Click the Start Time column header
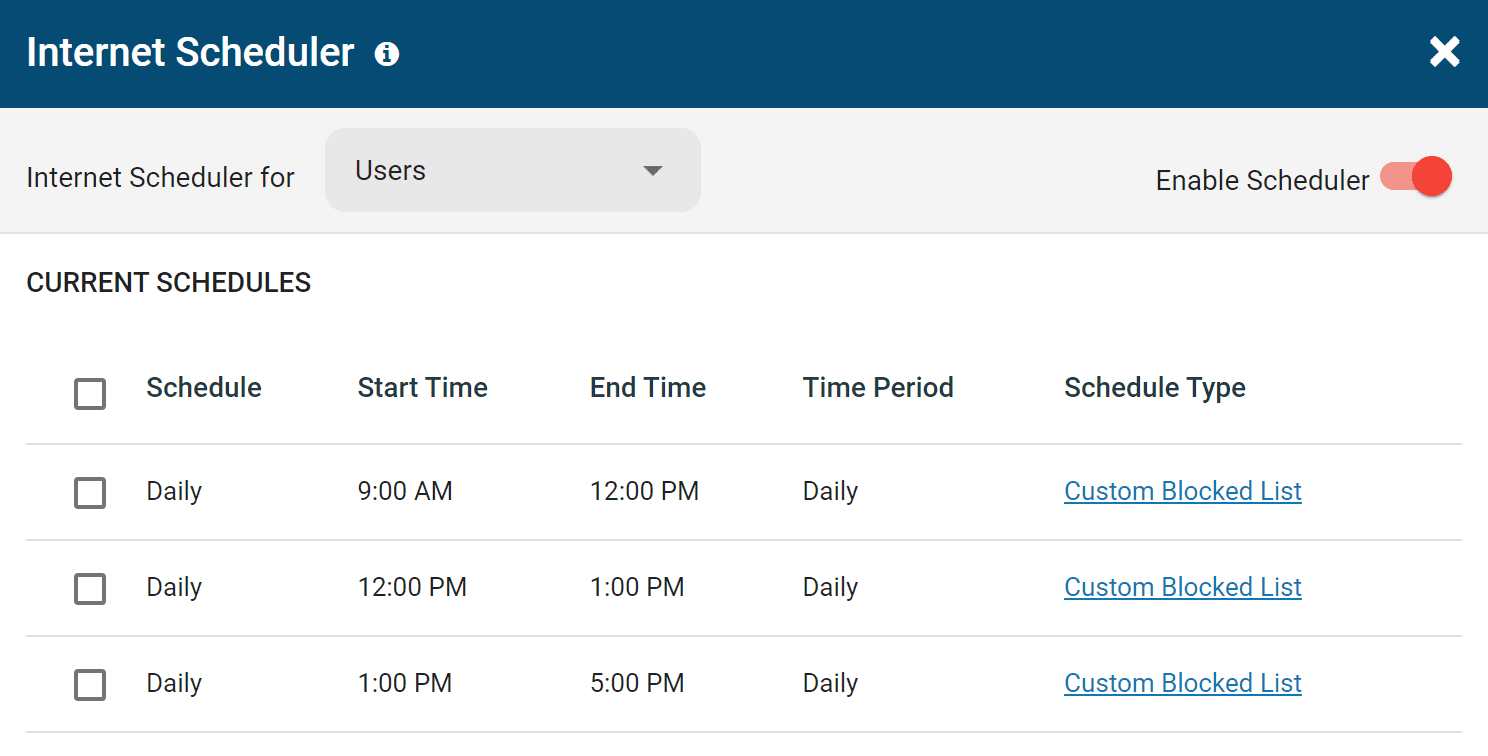 click(422, 387)
